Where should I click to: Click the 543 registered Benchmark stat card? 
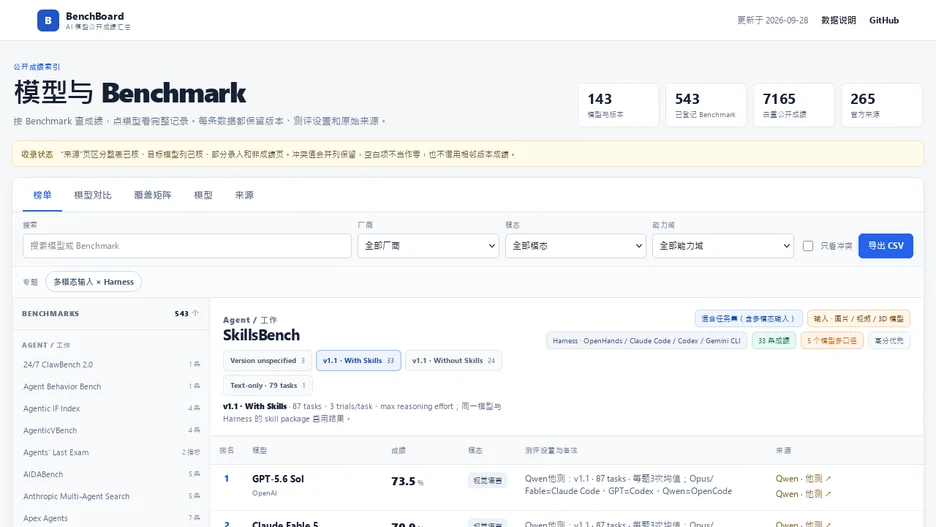(x=706, y=105)
